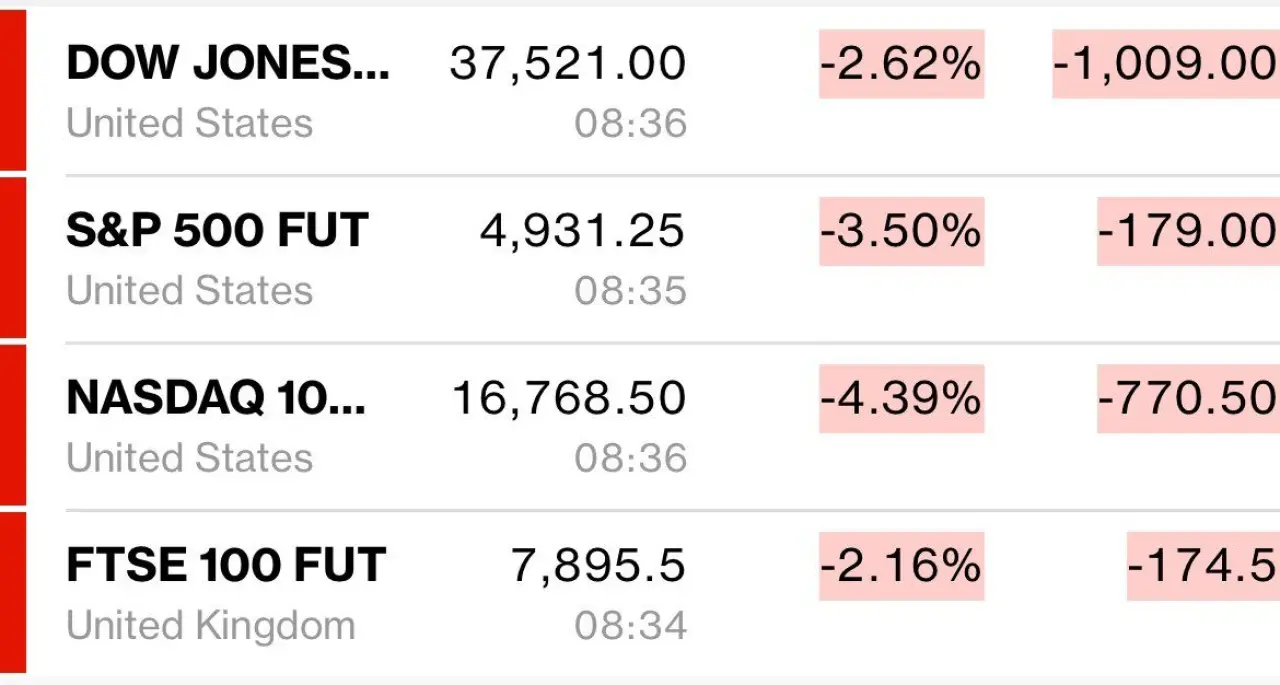Open the S&P 500 FUT listing

pos(217,231)
